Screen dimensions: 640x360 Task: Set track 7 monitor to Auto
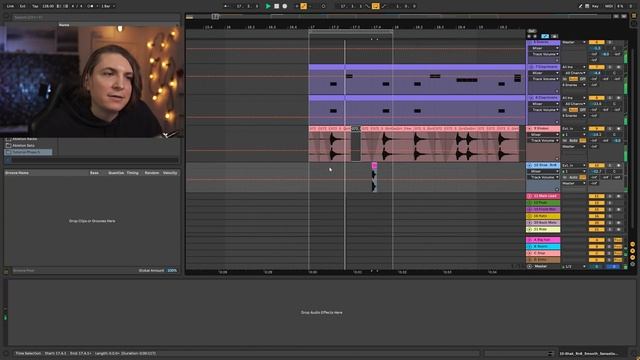click(573, 79)
